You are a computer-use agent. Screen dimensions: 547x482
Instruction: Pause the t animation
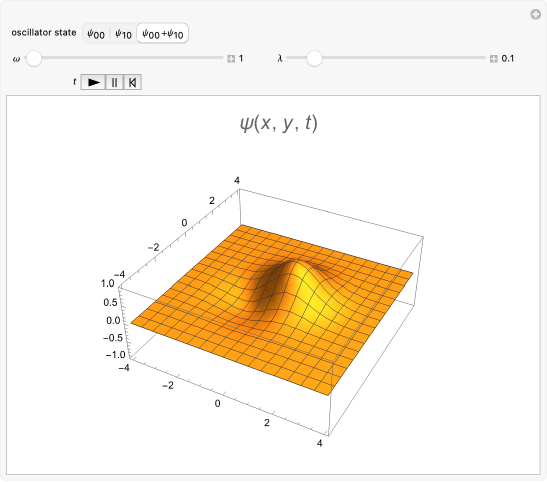pyautogui.click(x=114, y=82)
